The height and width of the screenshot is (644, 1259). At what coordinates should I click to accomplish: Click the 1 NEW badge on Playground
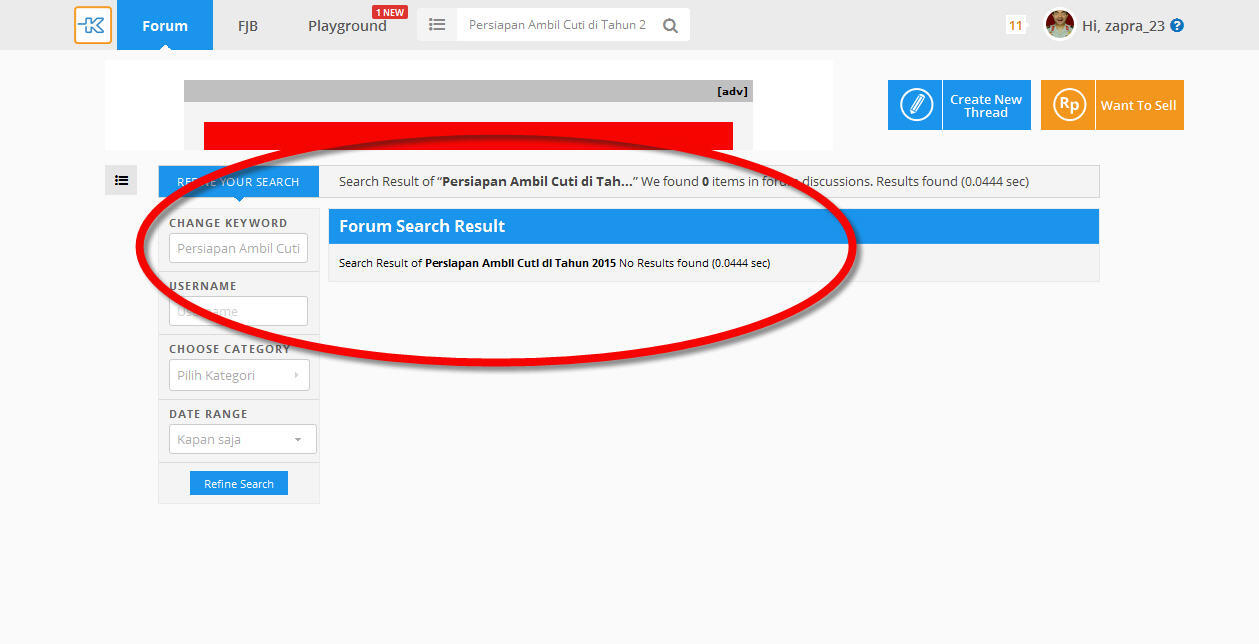click(x=389, y=12)
